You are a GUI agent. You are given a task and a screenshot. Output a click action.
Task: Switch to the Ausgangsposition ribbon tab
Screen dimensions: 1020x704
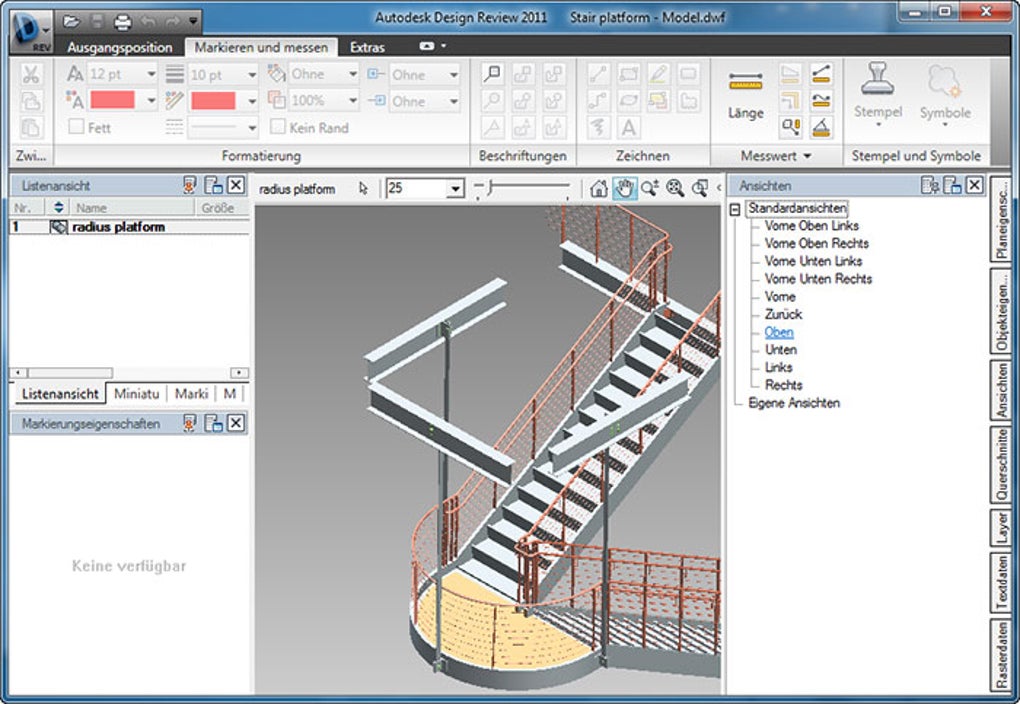click(119, 47)
